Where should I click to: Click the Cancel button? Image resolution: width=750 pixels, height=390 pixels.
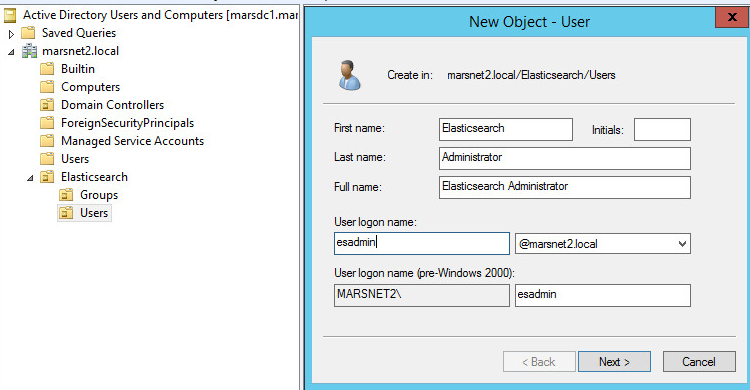(699, 362)
